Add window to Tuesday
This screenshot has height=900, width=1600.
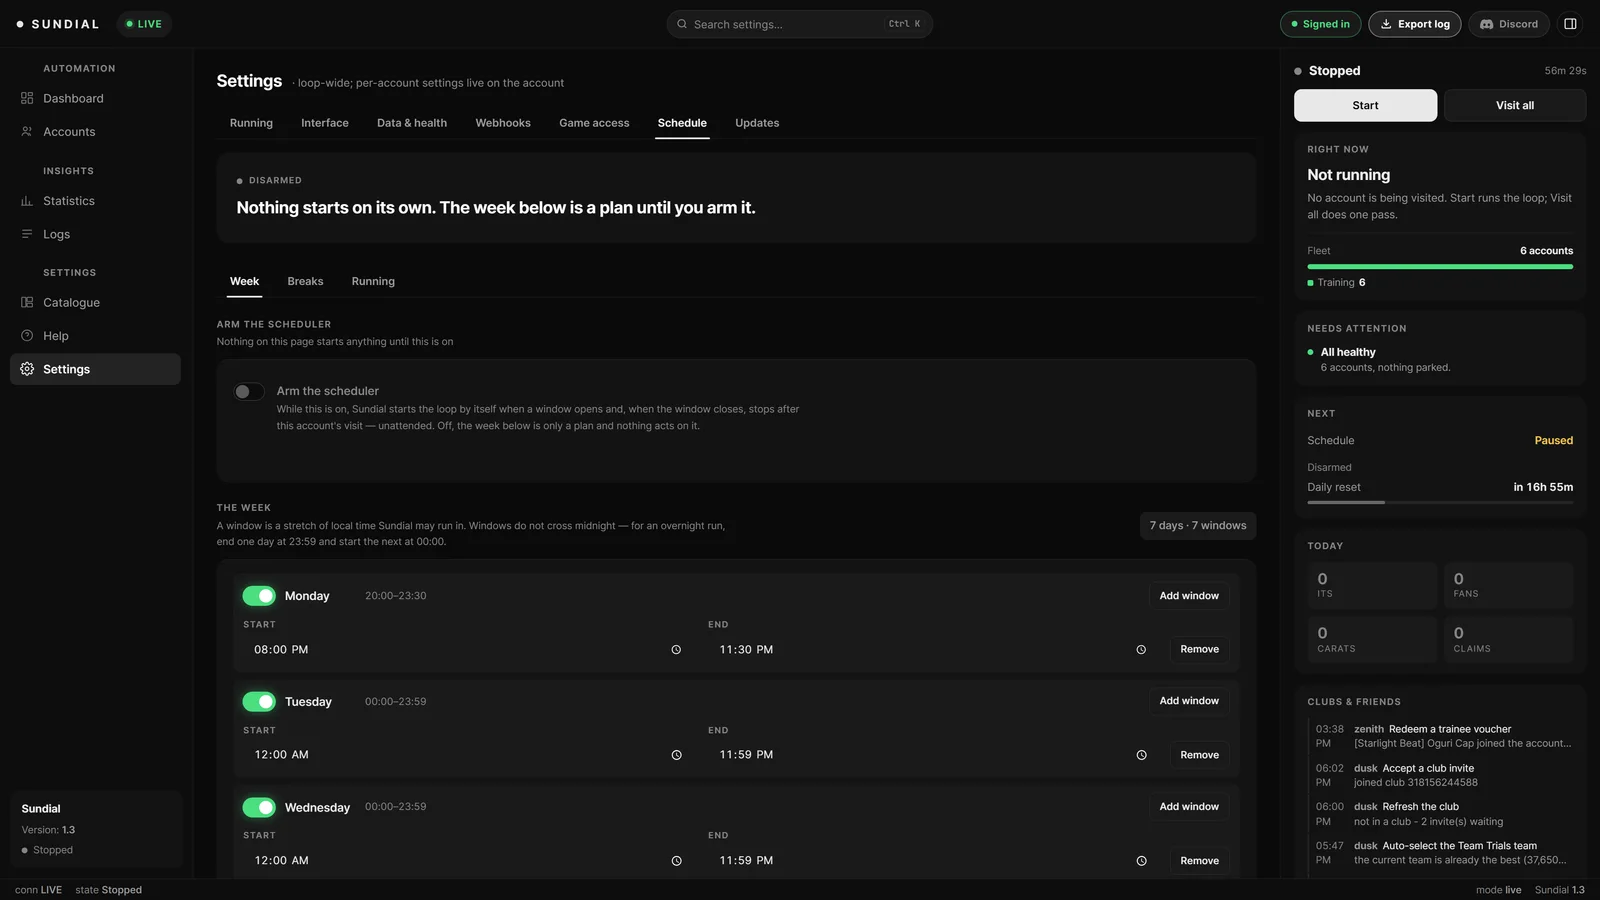(1189, 701)
